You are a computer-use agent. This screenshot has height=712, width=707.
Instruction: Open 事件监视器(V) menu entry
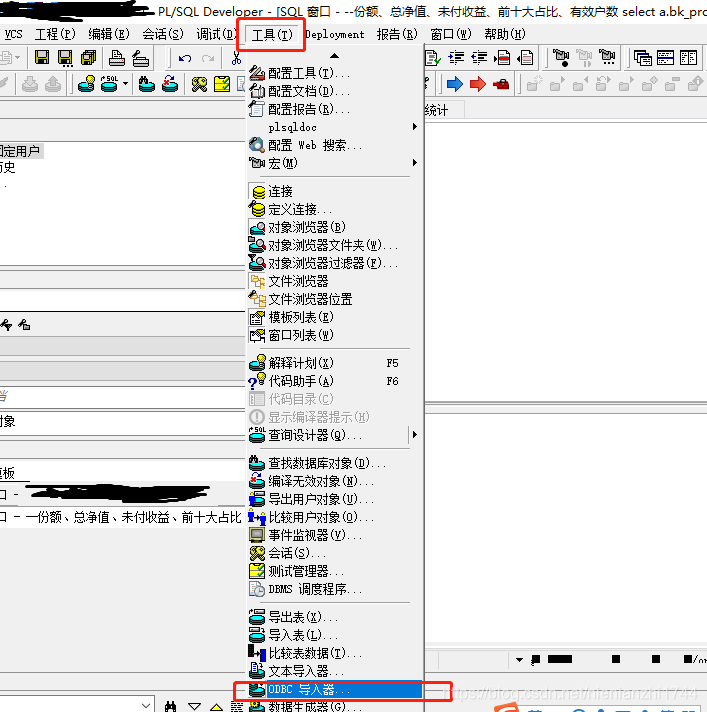click(335, 535)
